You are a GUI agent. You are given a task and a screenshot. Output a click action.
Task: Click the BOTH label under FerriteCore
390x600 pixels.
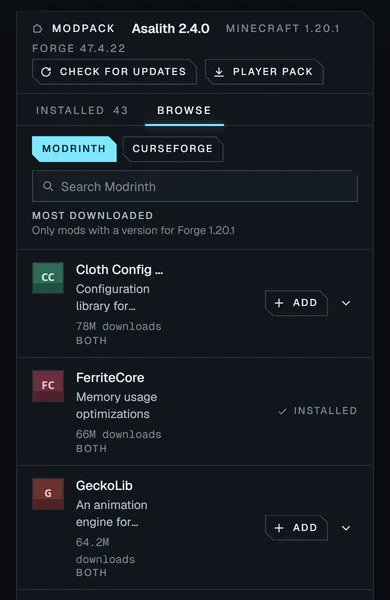91,448
